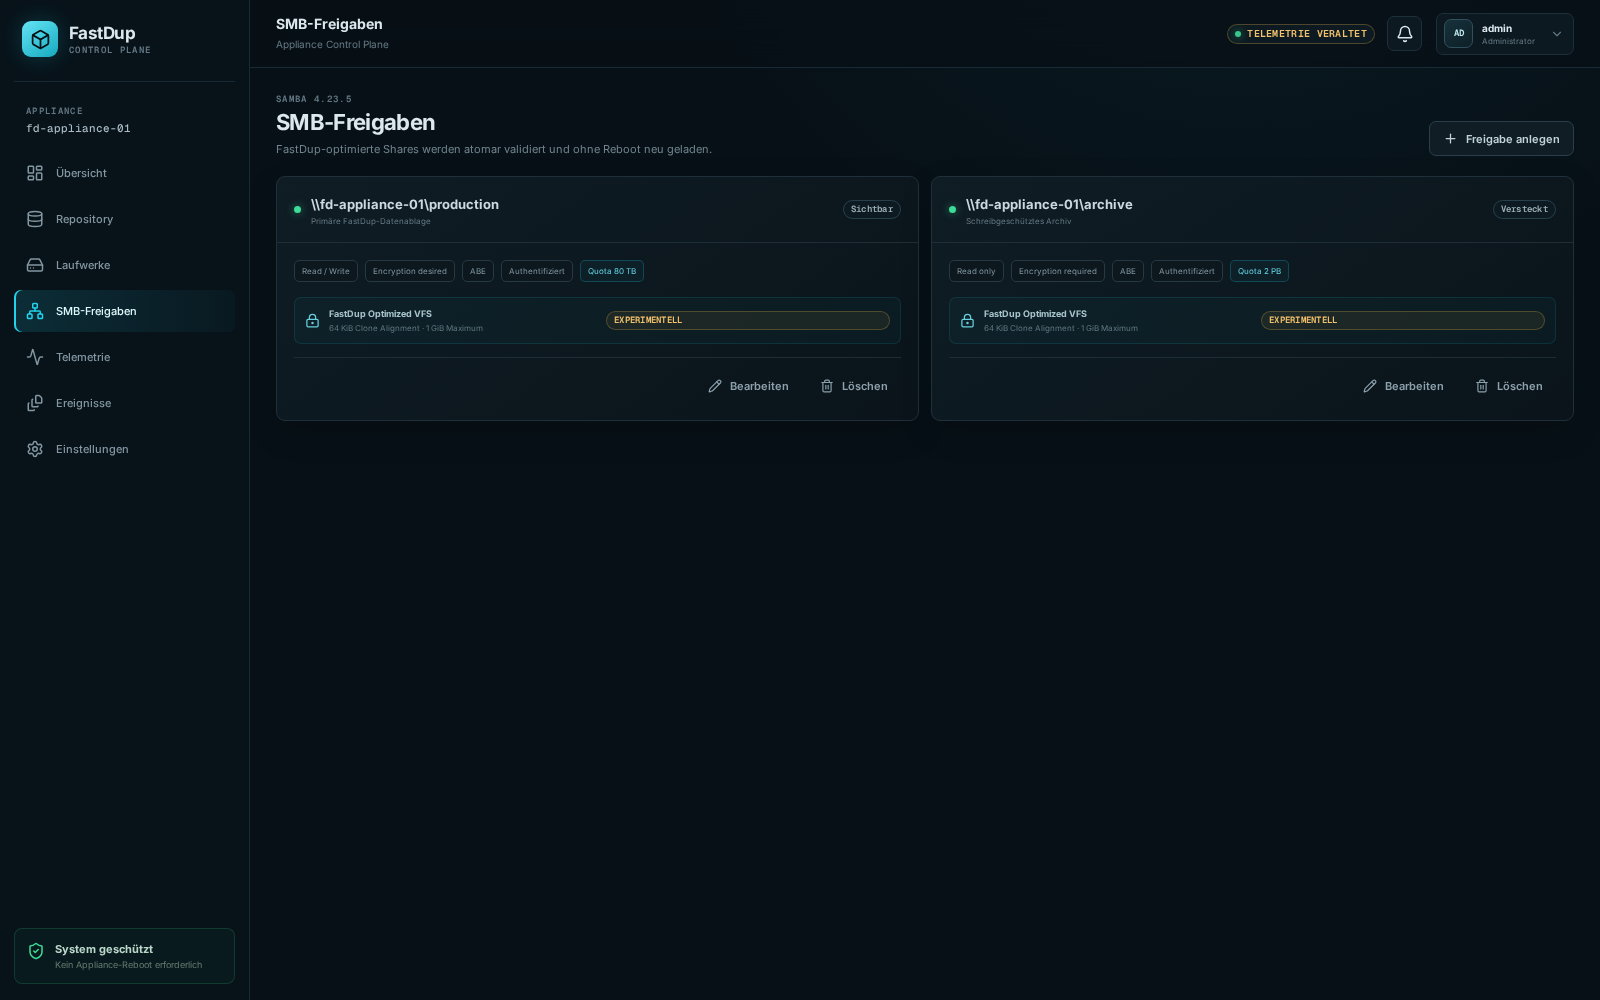
Task: Click the Telemetrie veraltet status badge
Action: coord(1301,34)
